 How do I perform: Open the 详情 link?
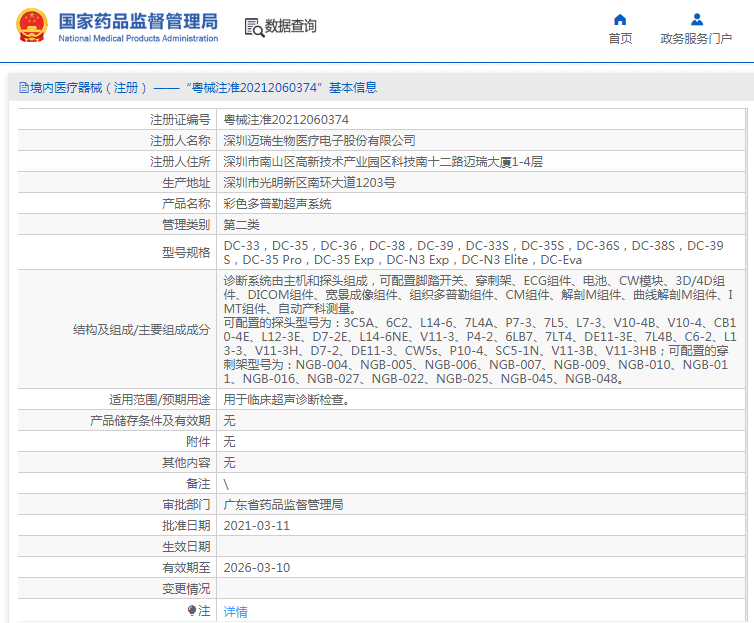[235, 611]
